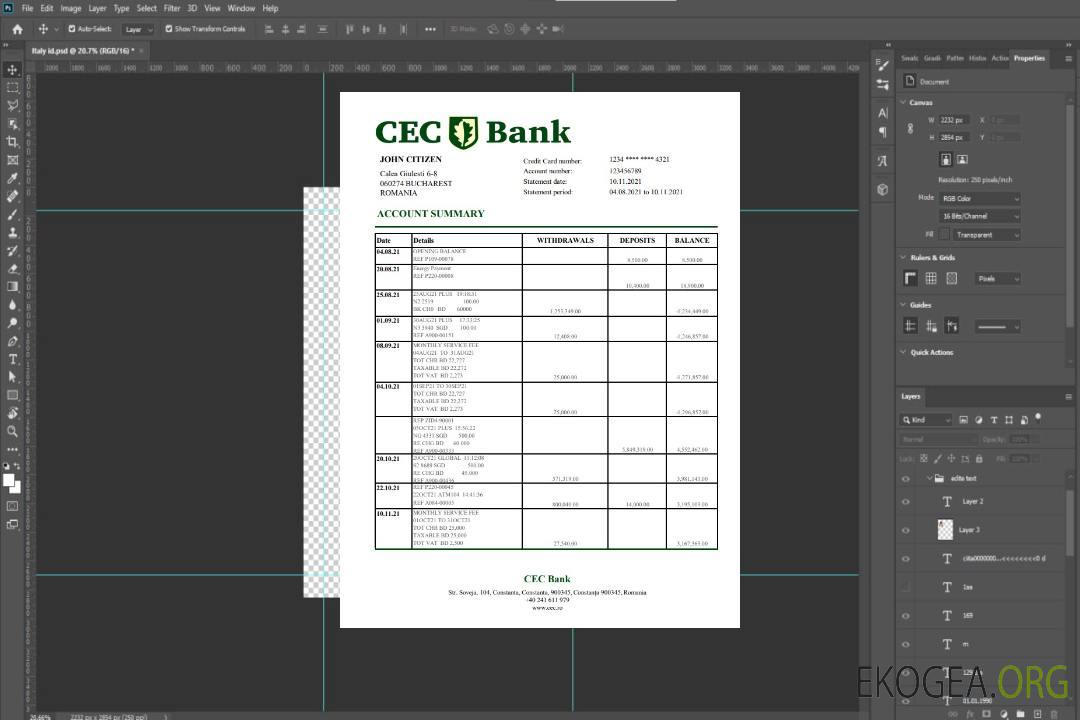Toggle Show Transform Controls checkbox
The width and height of the screenshot is (1080, 720).
[169, 29]
